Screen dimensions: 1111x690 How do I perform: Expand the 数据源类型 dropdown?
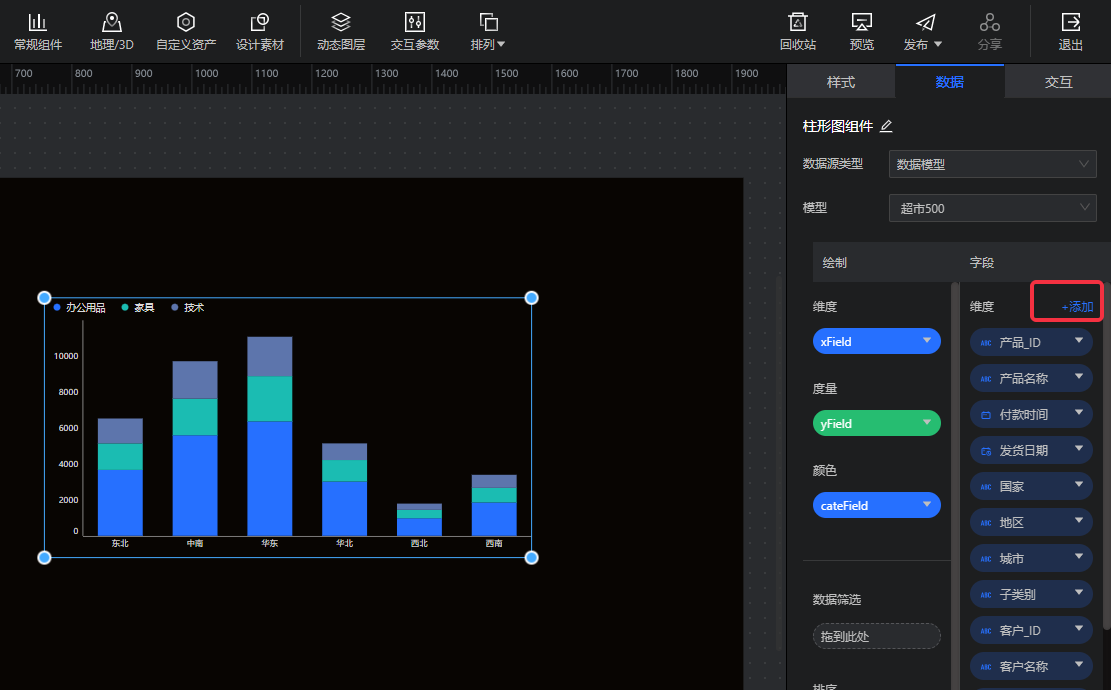click(992, 164)
